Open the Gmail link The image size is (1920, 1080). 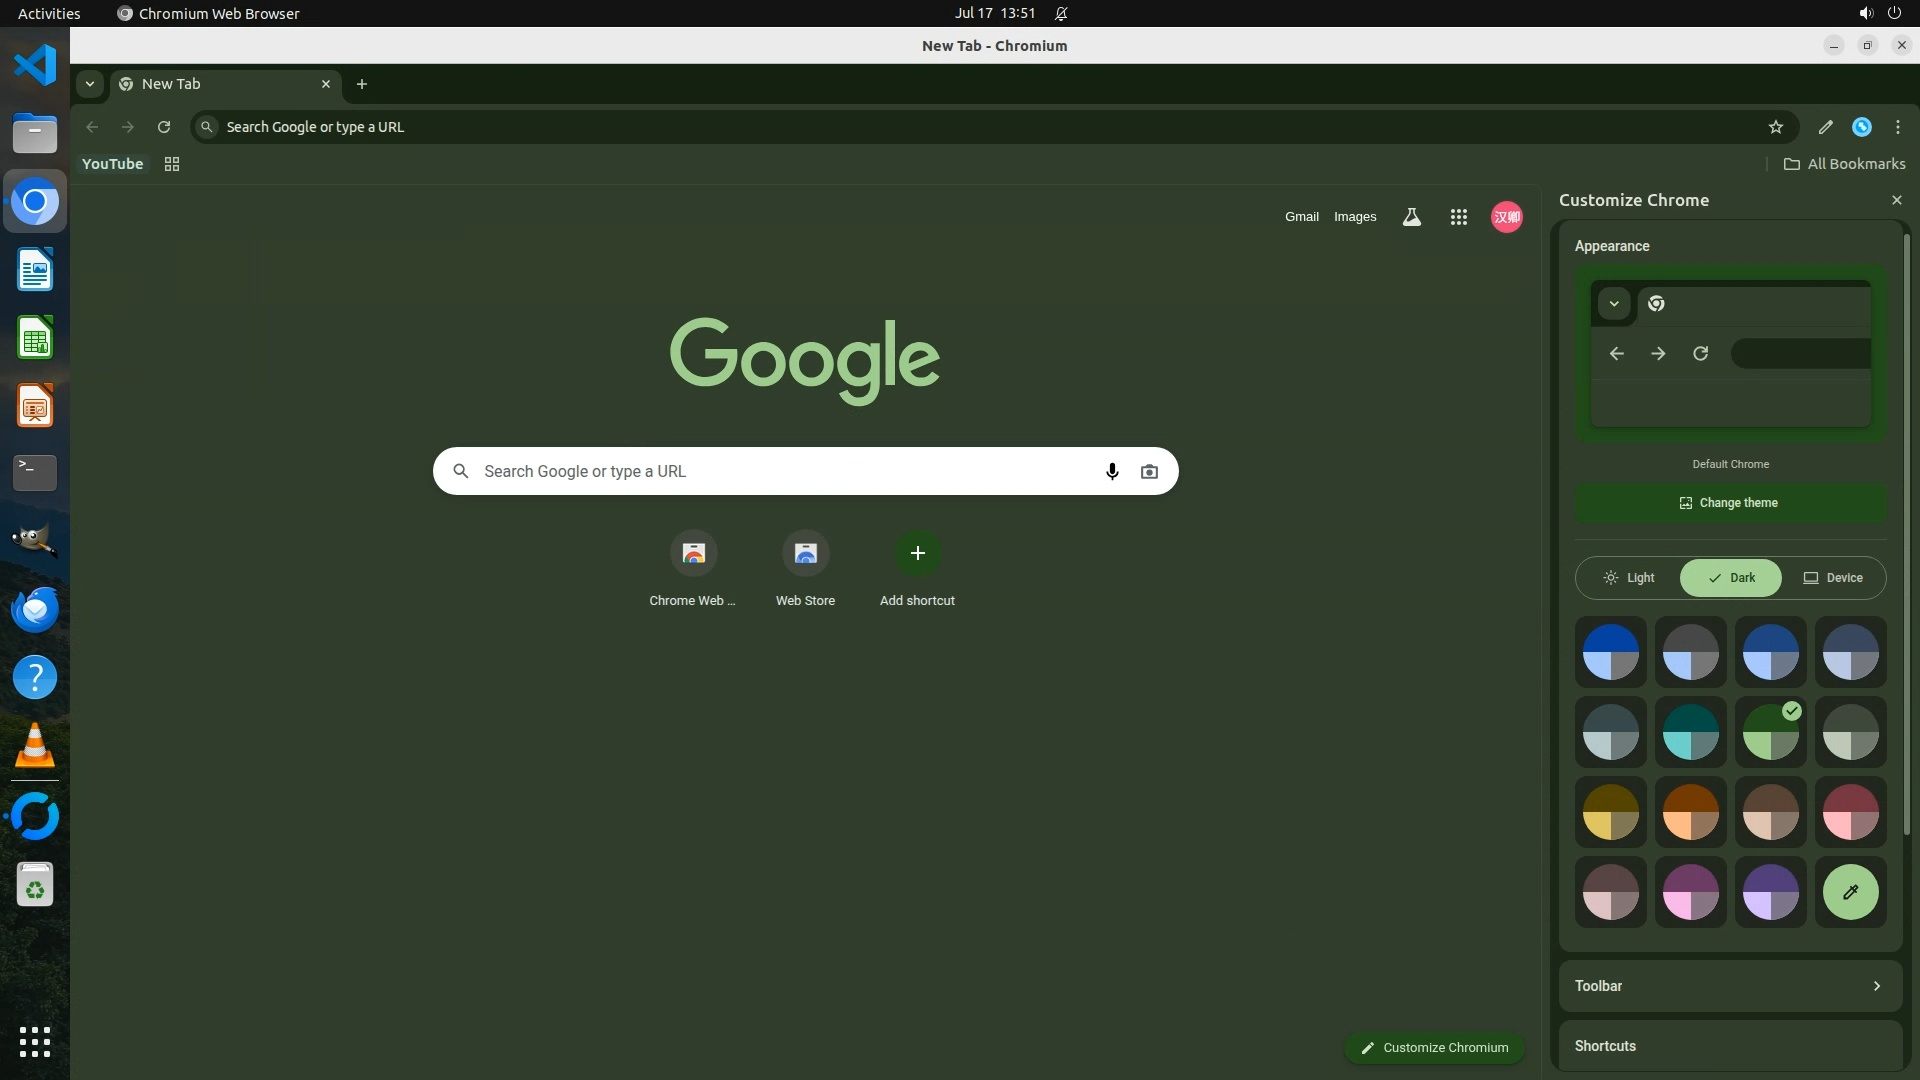coord(1301,217)
